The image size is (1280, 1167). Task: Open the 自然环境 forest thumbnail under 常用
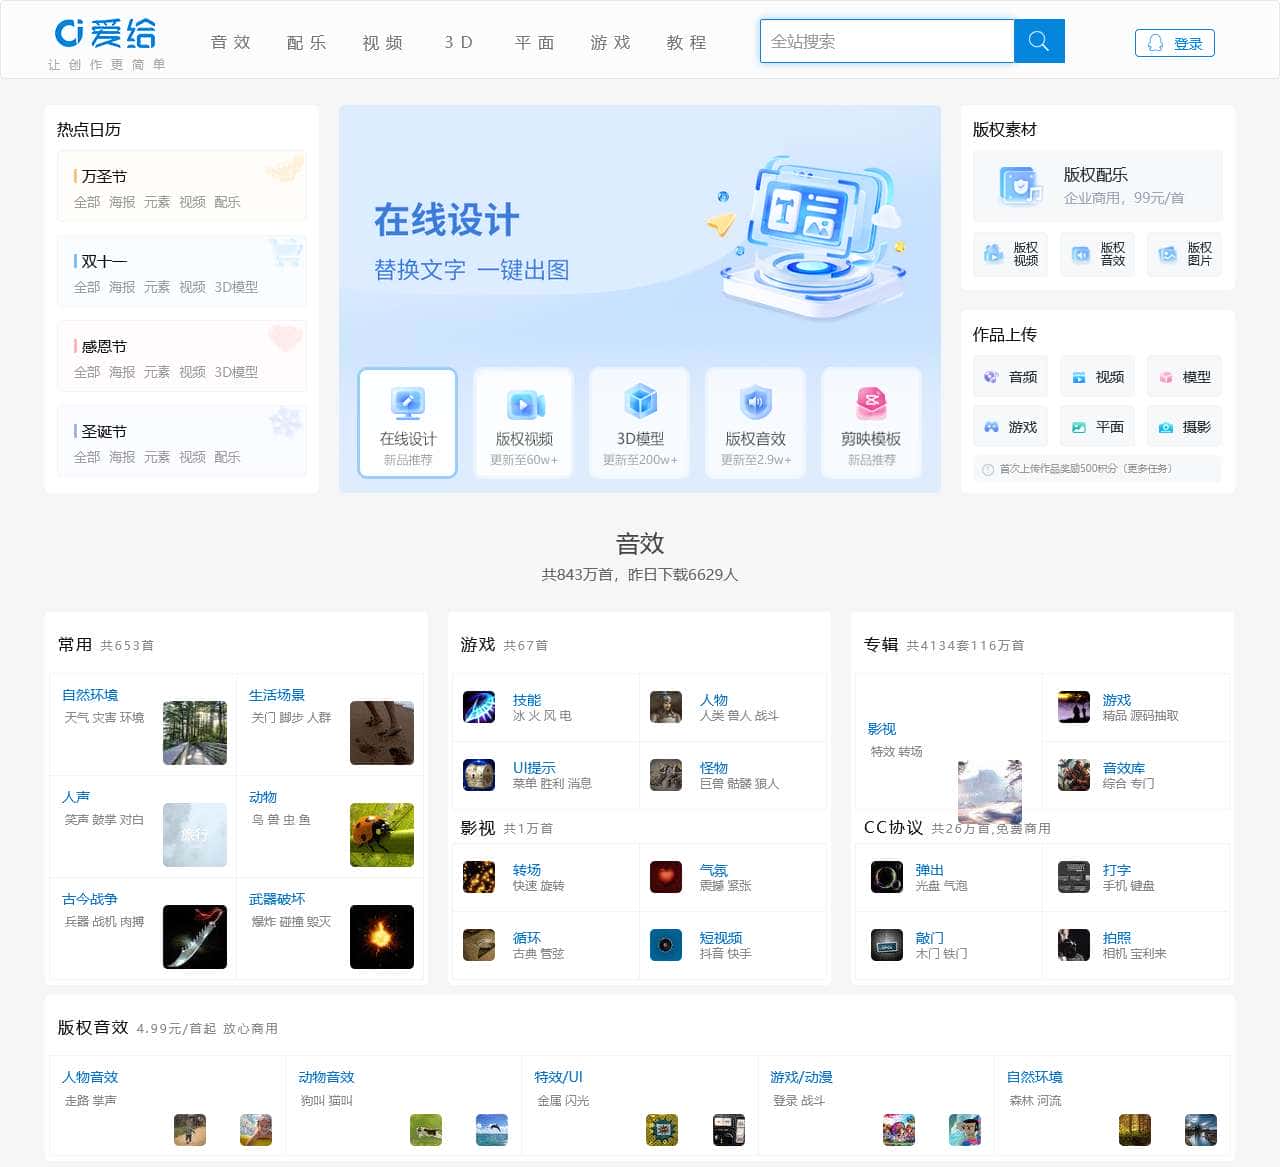(x=195, y=733)
